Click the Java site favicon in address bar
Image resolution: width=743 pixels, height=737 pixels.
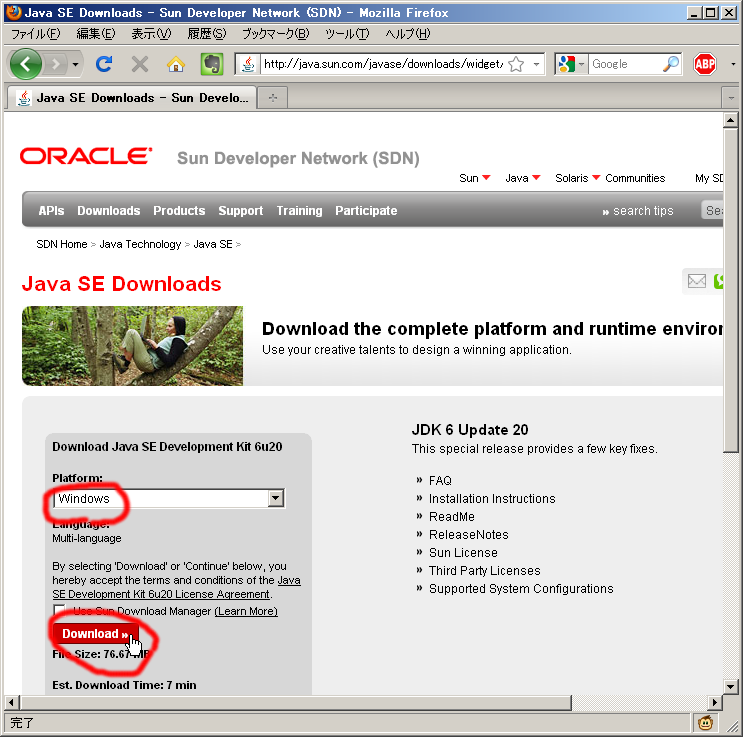pyautogui.click(x=248, y=64)
